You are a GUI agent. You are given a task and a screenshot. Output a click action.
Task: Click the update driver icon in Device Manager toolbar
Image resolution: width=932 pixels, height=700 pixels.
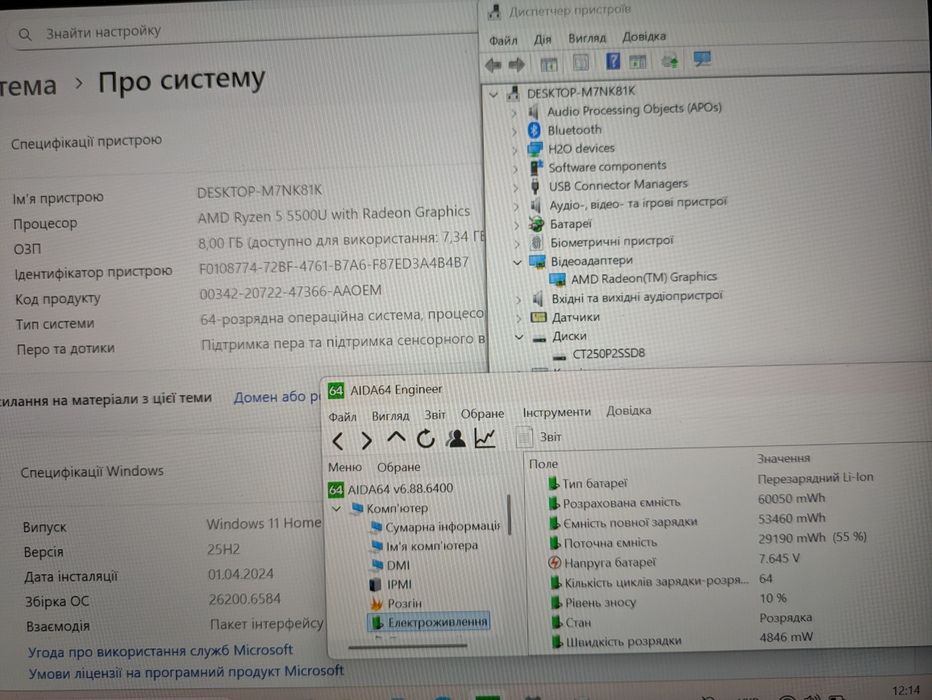670,61
